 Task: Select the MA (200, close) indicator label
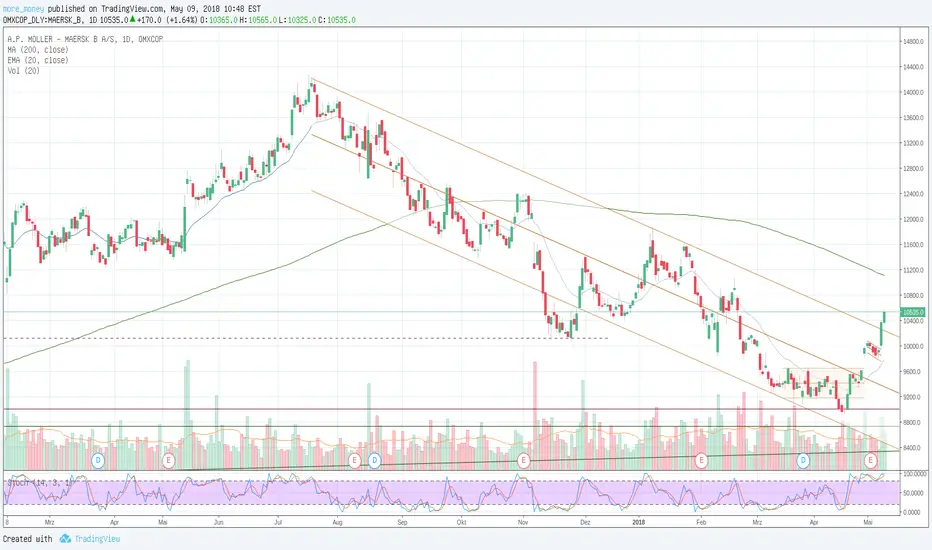pos(38,50)
